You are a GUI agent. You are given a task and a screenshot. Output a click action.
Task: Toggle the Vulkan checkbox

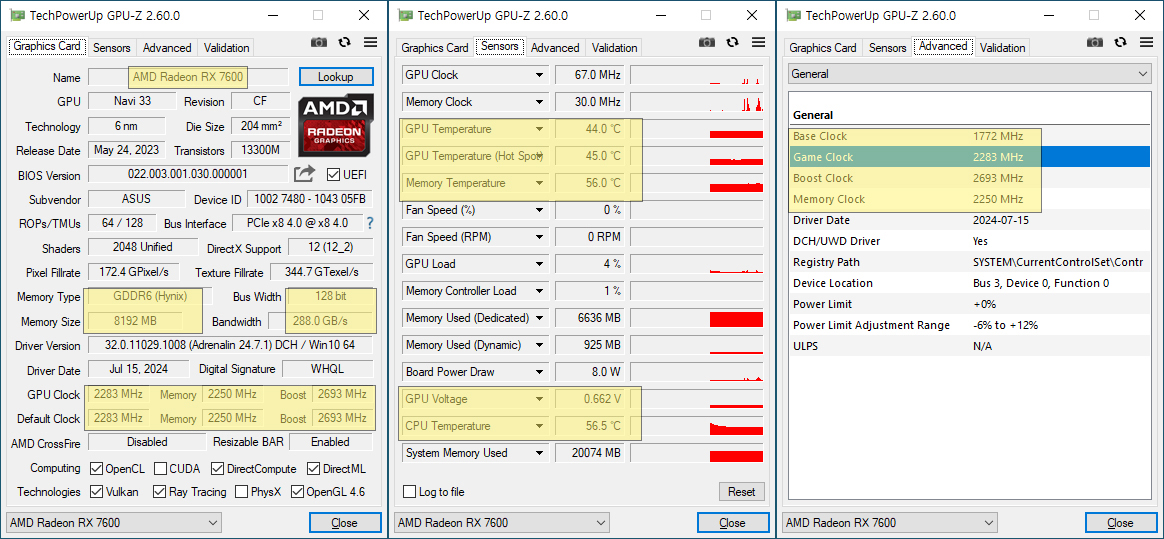pos(96,491)
